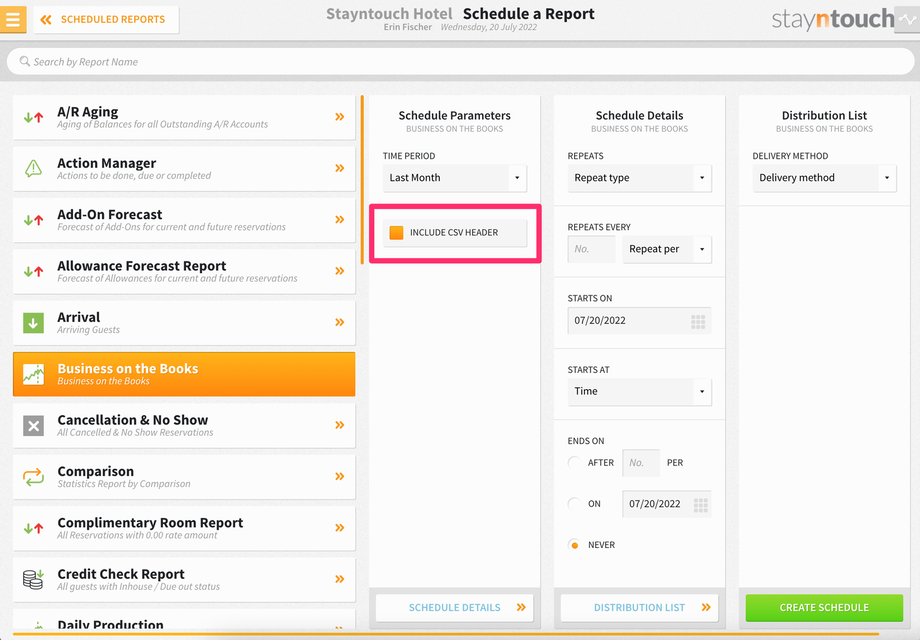Select the Ends On date radio button
This screenshot has width=920, height=640.
[x=574, y=504]
